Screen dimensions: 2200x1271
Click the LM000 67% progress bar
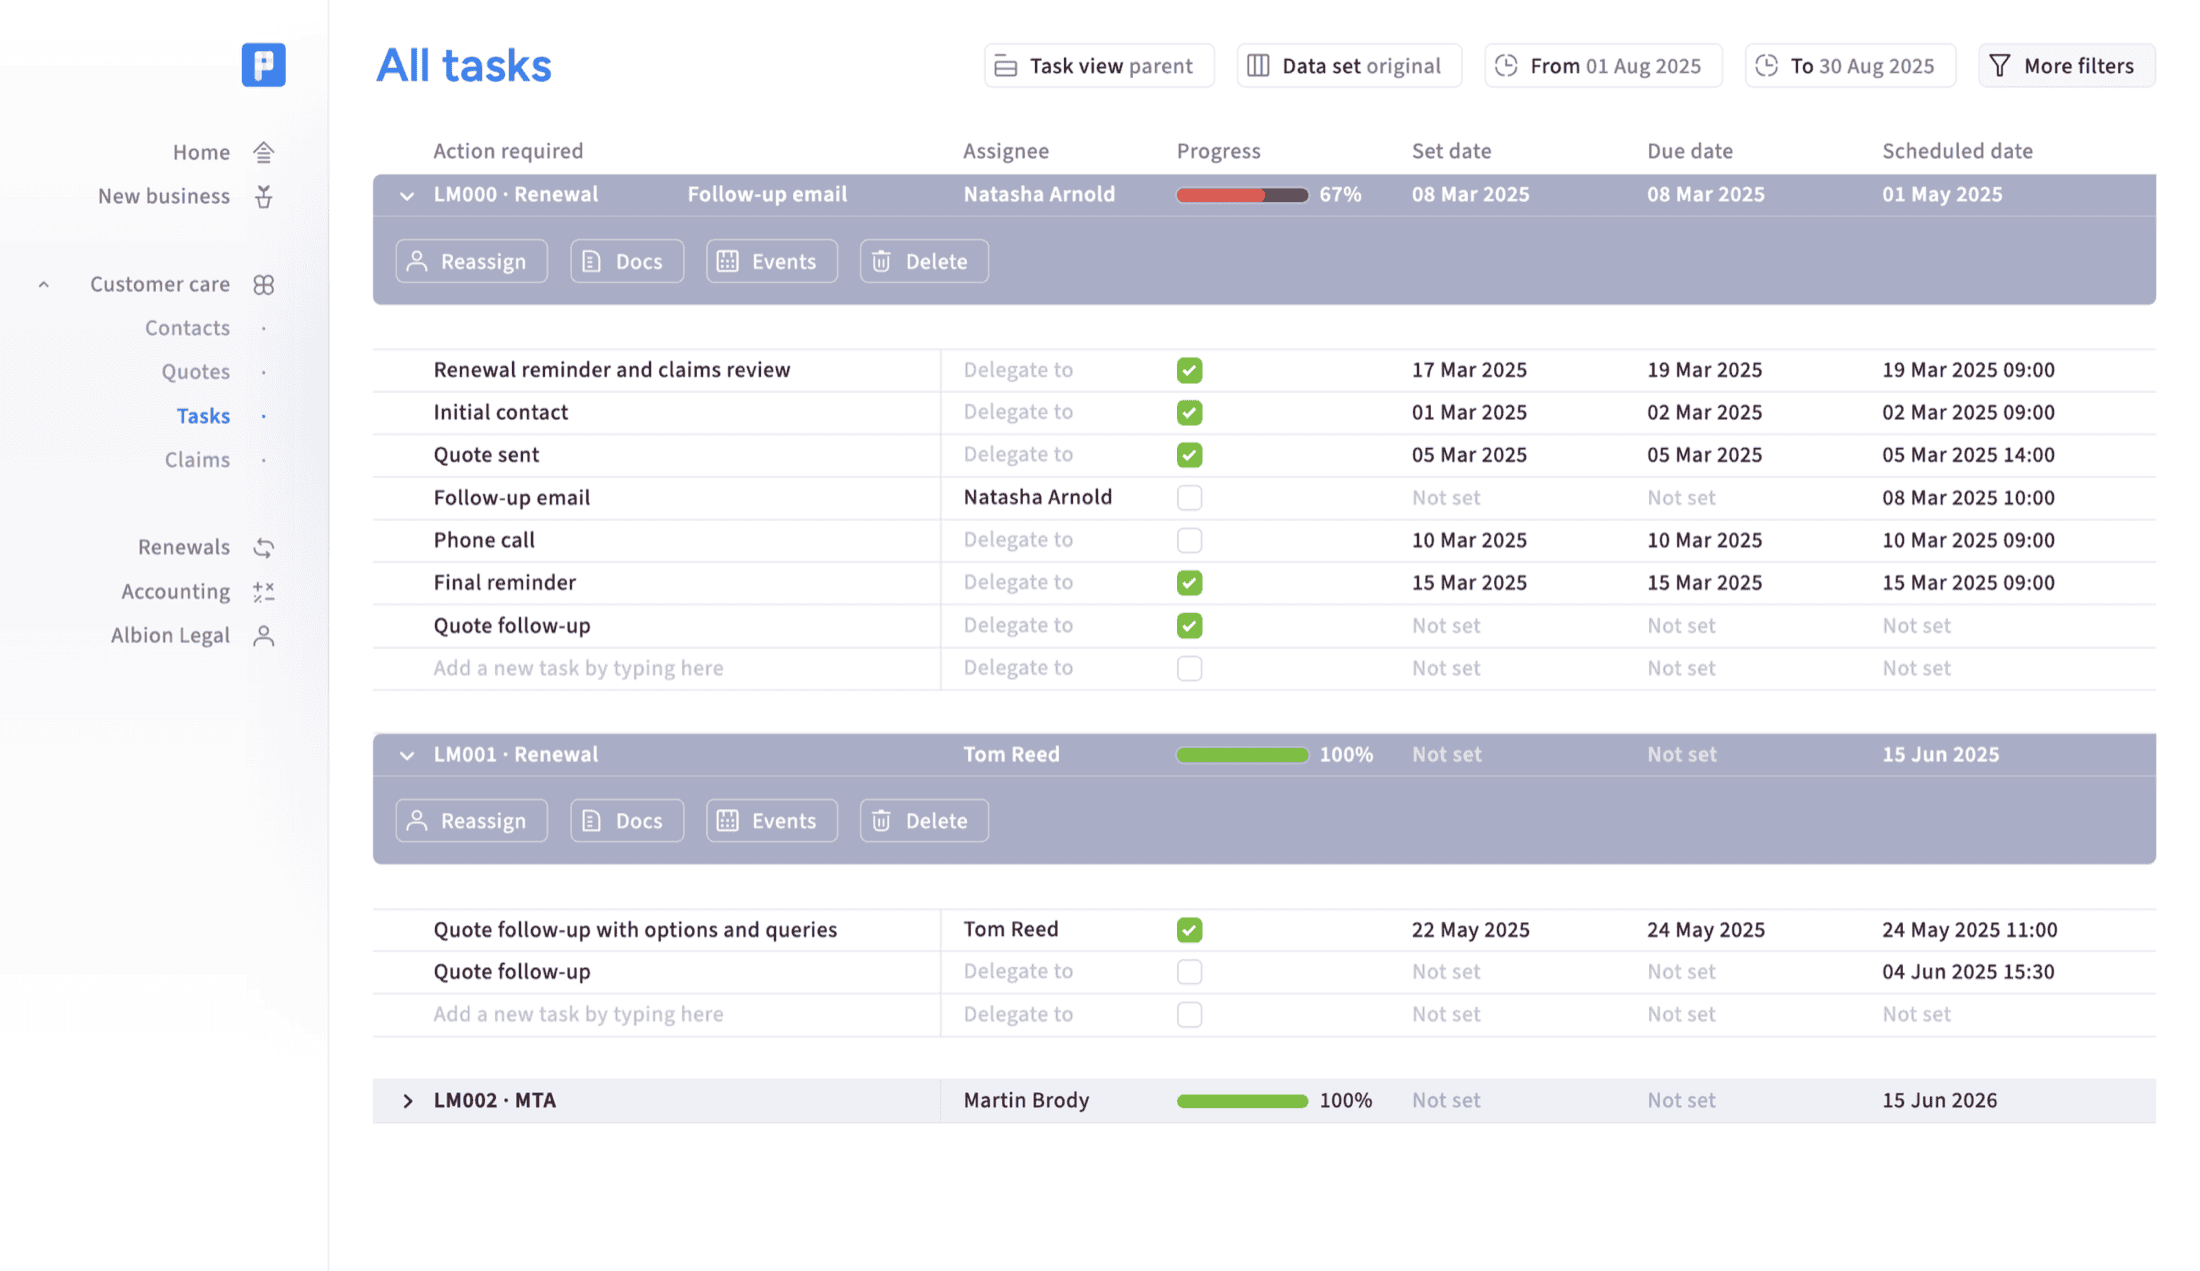(1242, 195)
